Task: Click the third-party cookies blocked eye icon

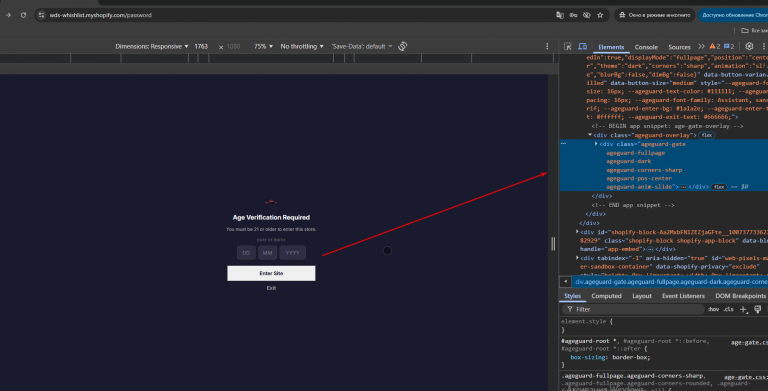Action: (587, 15)
